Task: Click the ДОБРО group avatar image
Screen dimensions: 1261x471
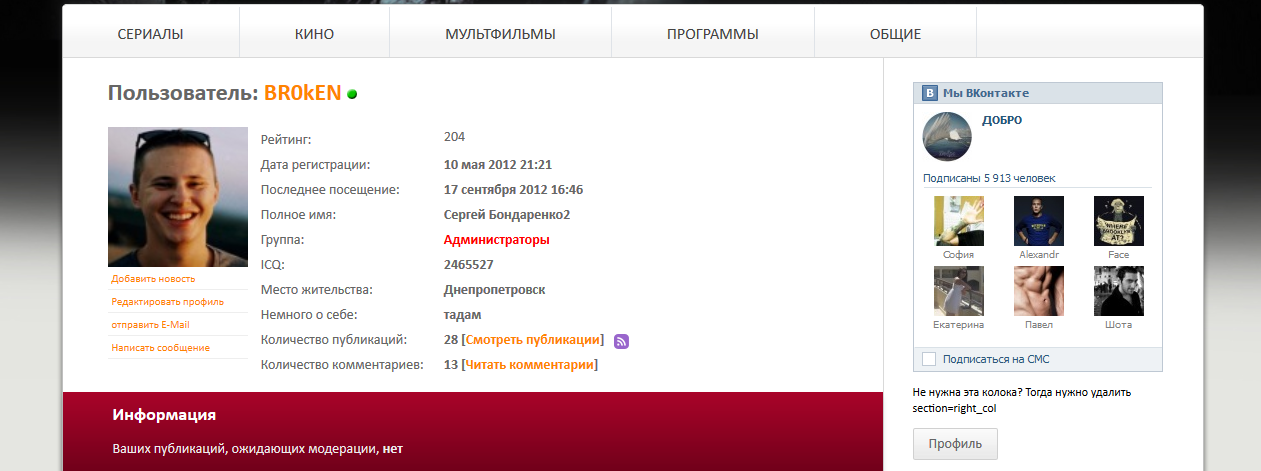Action: (x=947, y=137)
